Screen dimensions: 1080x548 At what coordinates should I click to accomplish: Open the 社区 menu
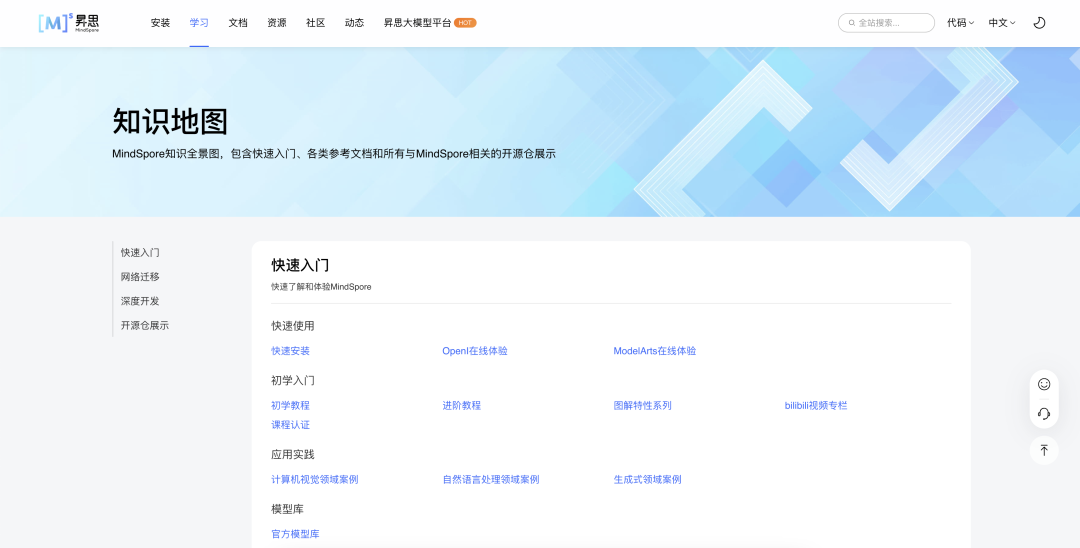315,23
